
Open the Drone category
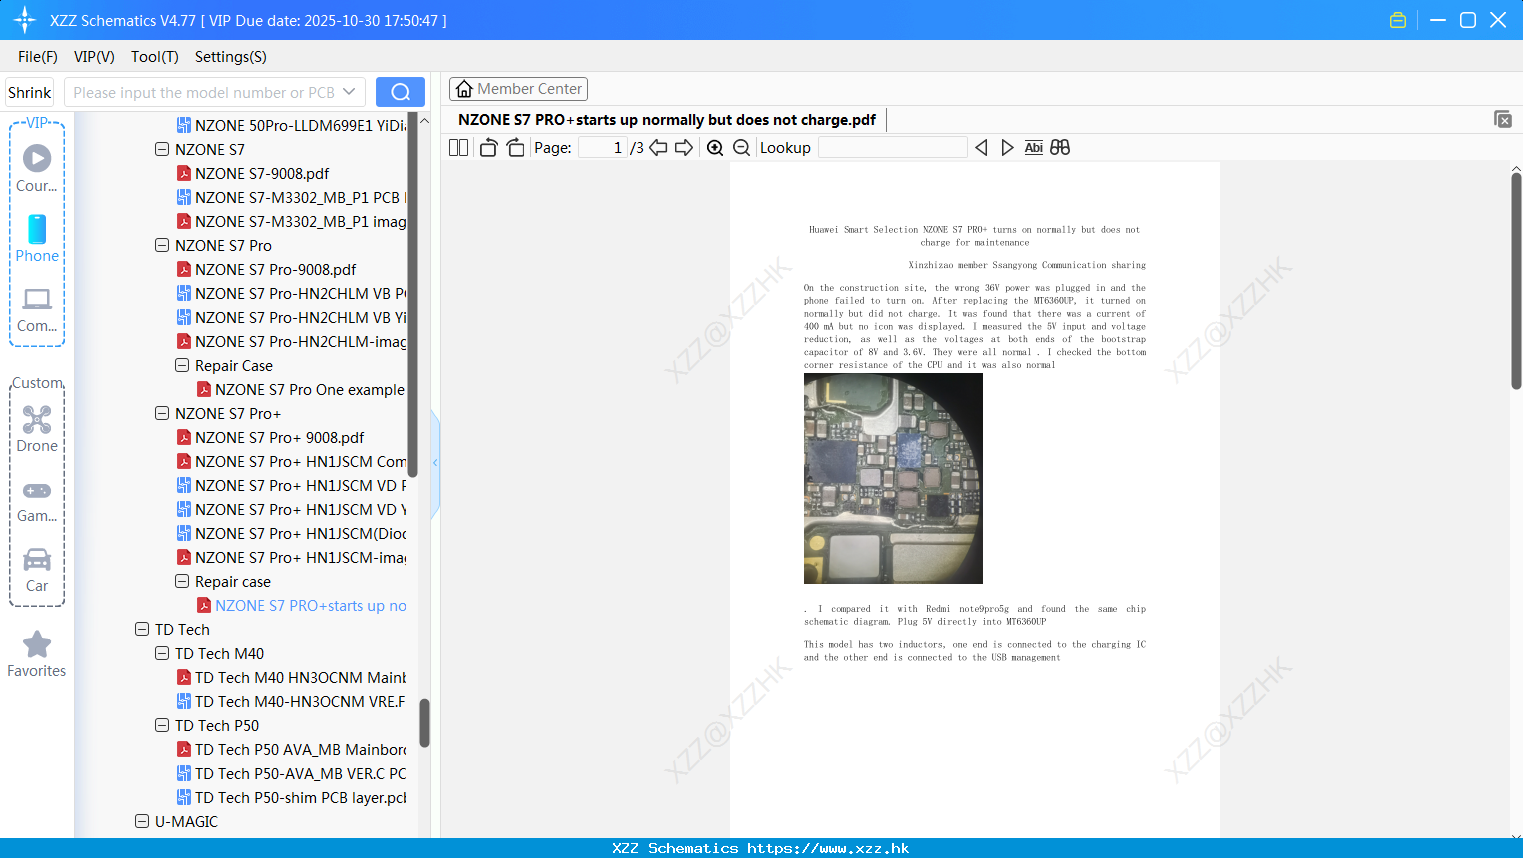37,428
